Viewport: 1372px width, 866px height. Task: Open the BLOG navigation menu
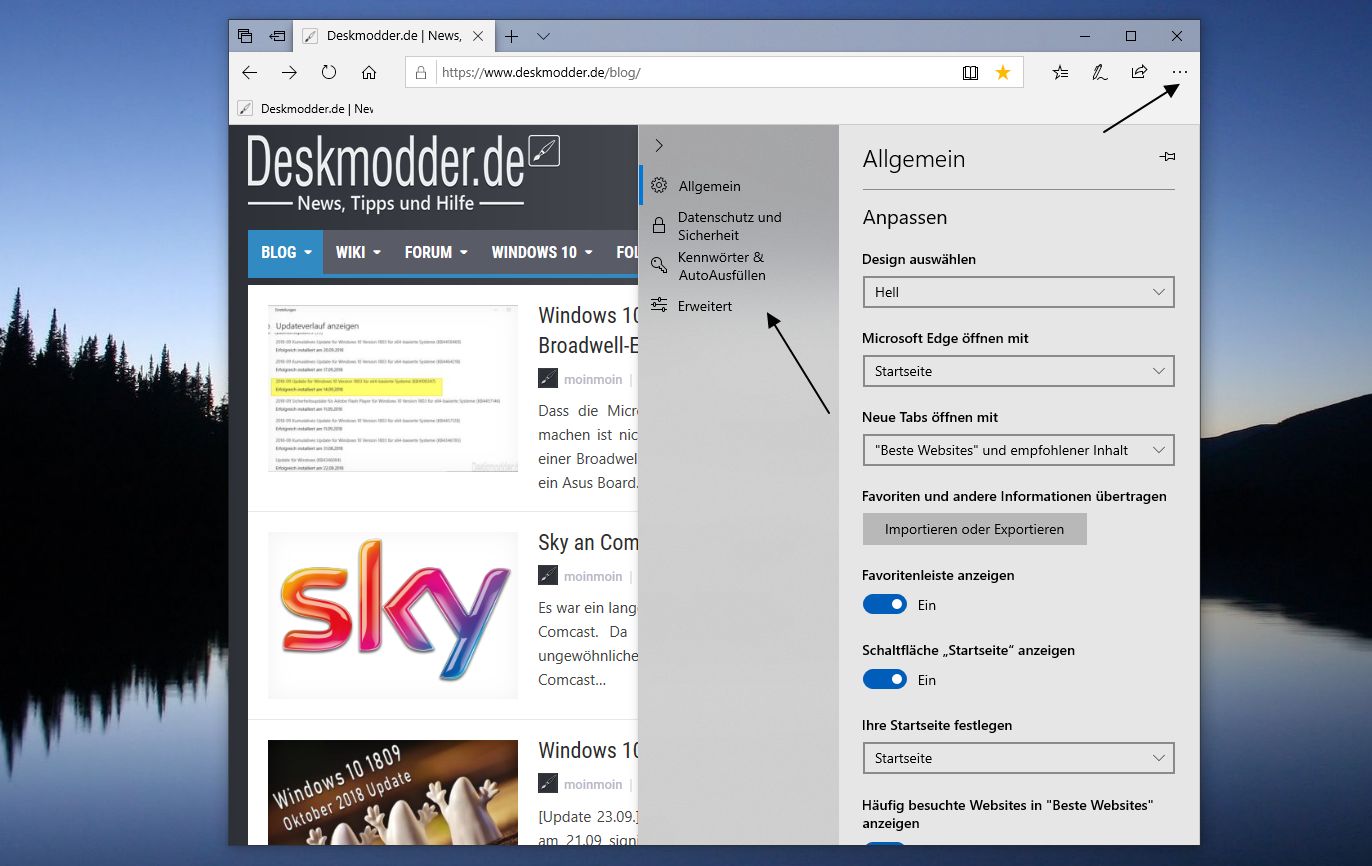[286, 252]
